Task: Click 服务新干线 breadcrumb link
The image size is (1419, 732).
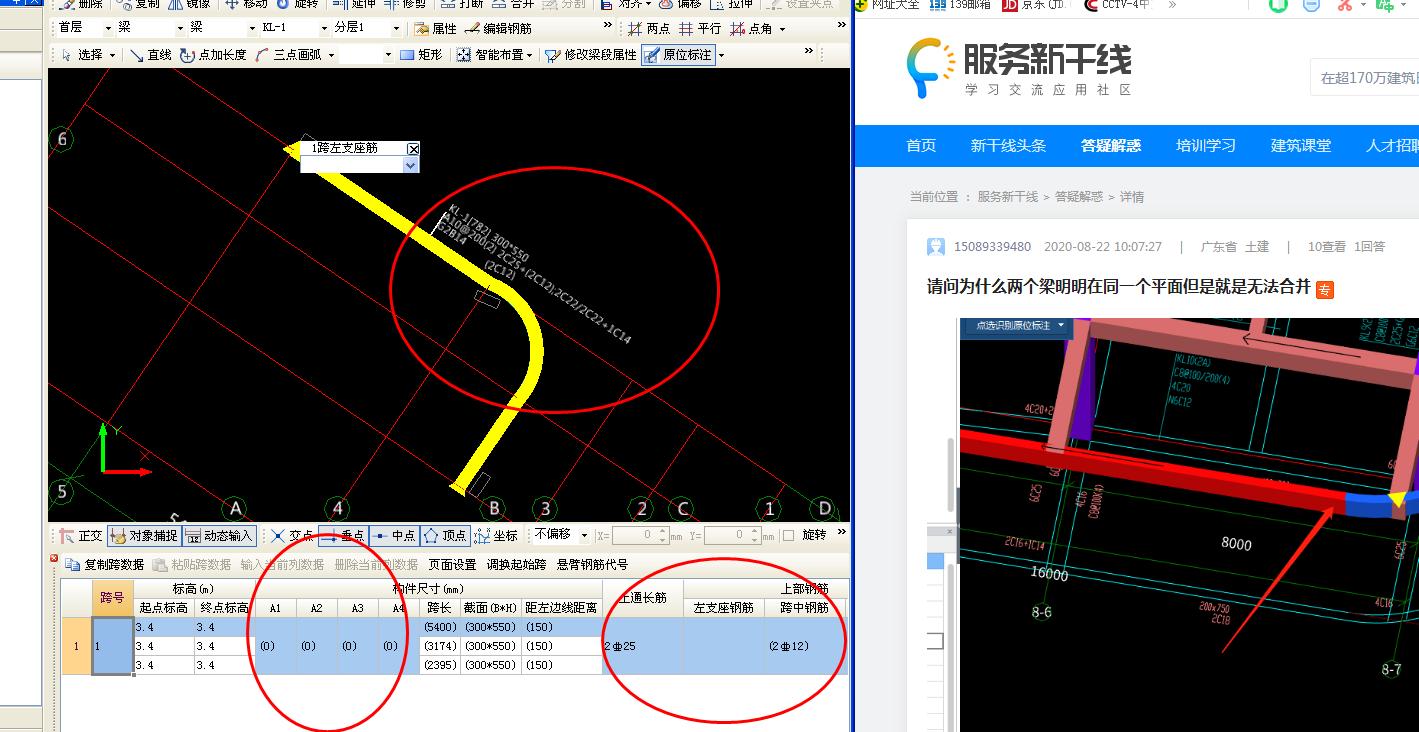Action: (x=1007, y=197)
